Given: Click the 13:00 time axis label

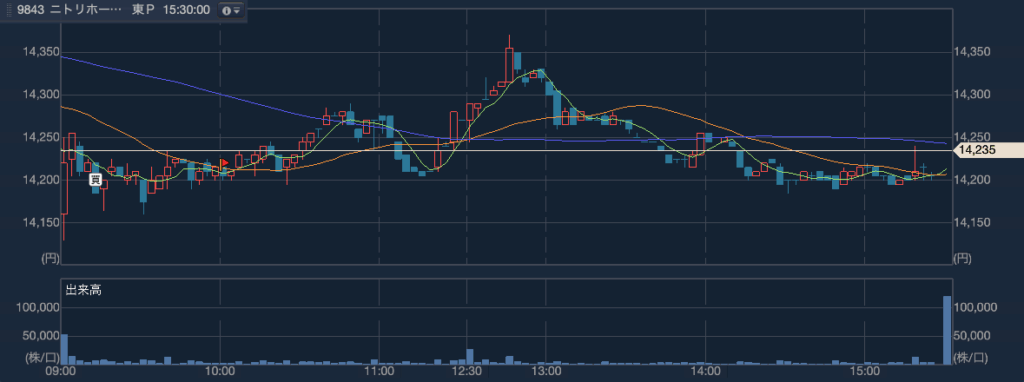Looking at the screenshot, I should pyautogui.click(x=546, y=372).
